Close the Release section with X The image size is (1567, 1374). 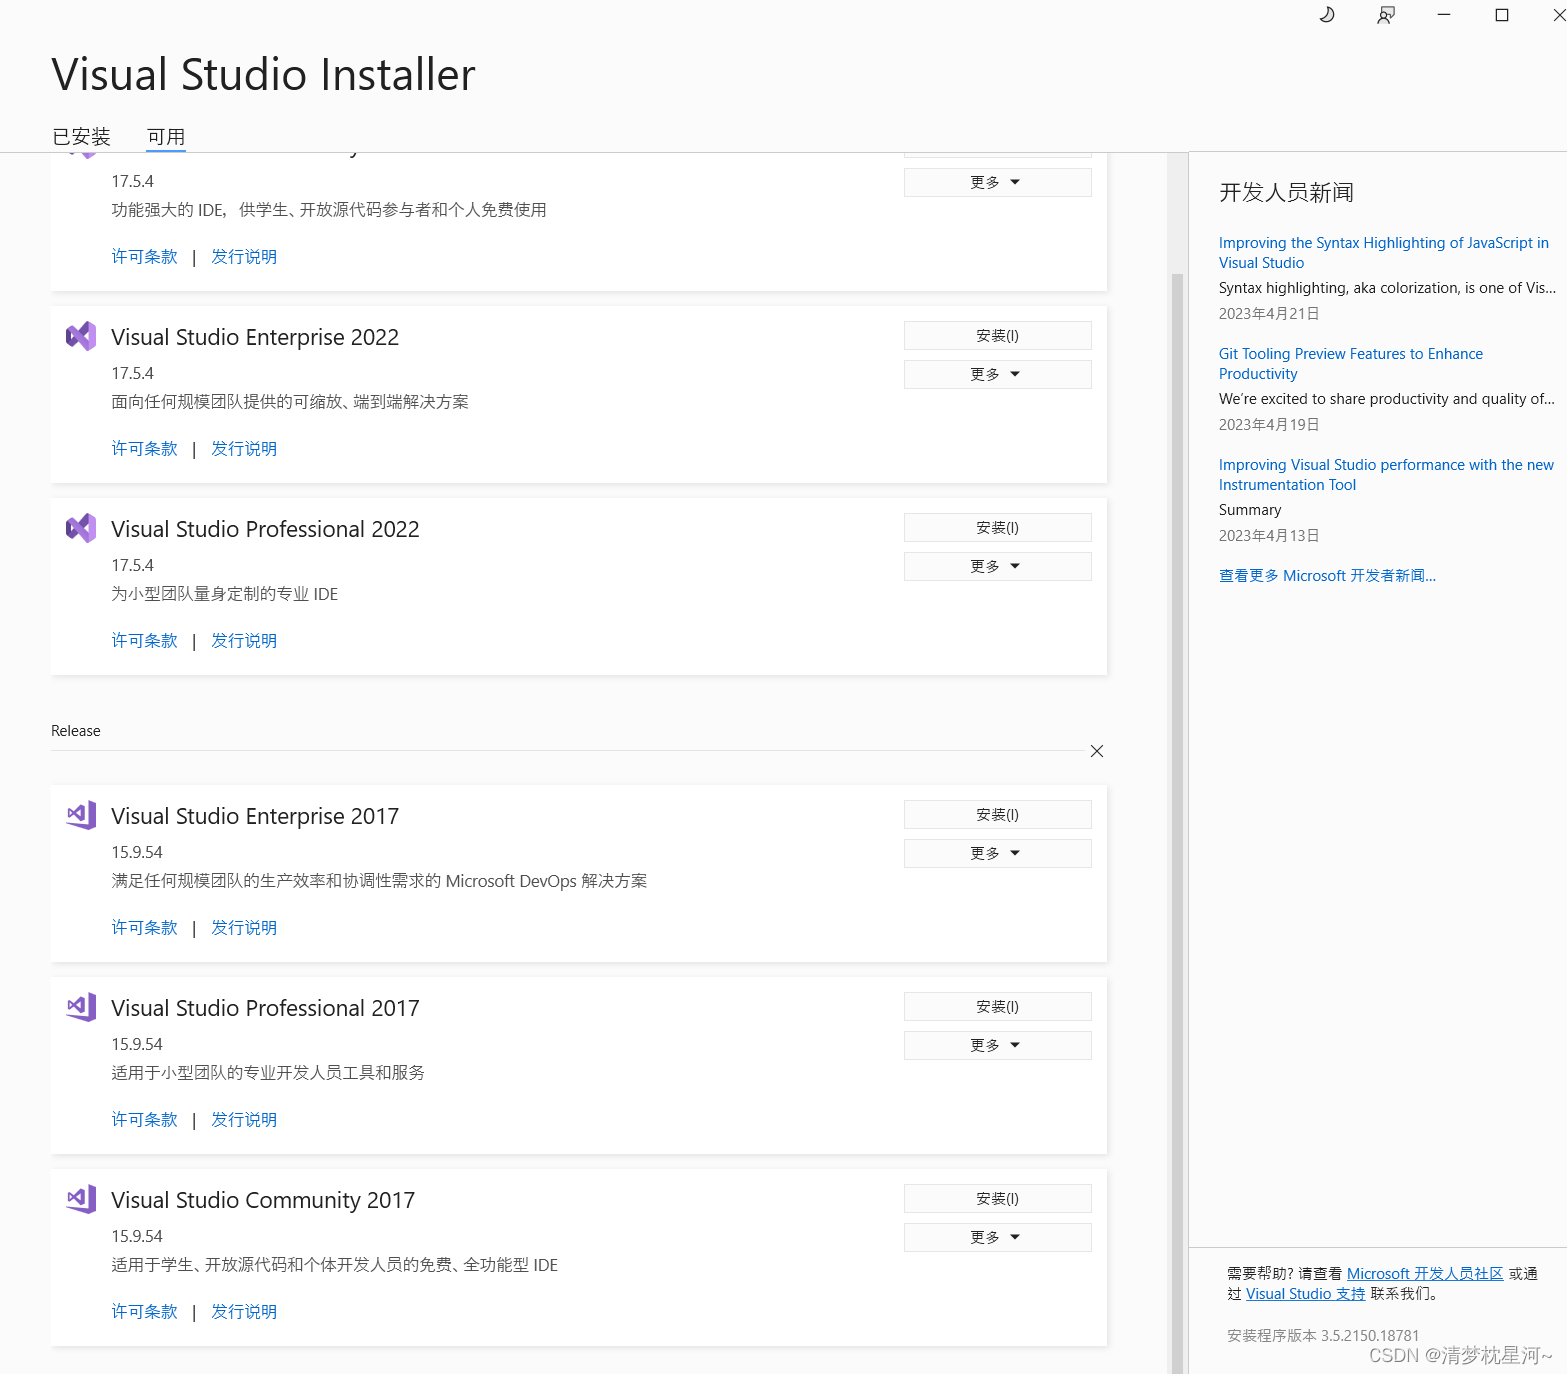(1097, 751)
